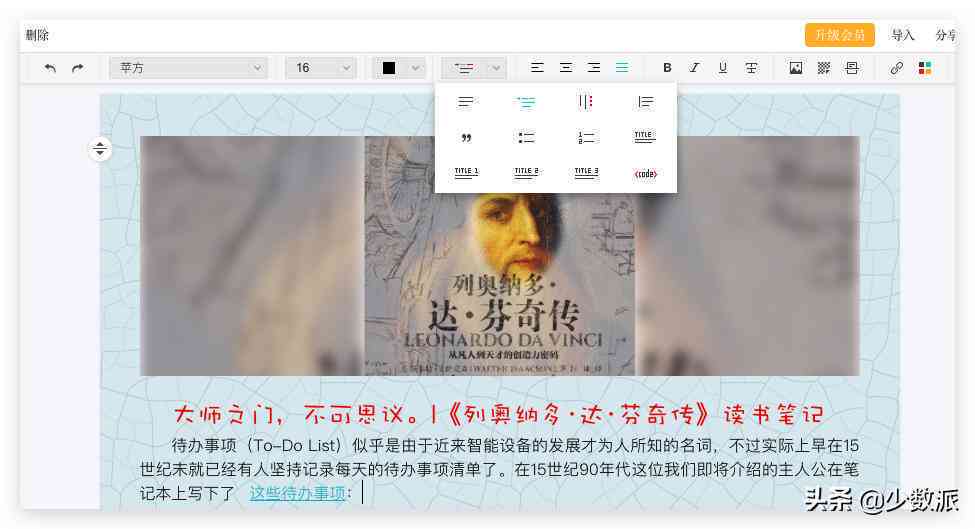
Task: Open the 这些待办事项 hyperlink
Action: [297, 493]
